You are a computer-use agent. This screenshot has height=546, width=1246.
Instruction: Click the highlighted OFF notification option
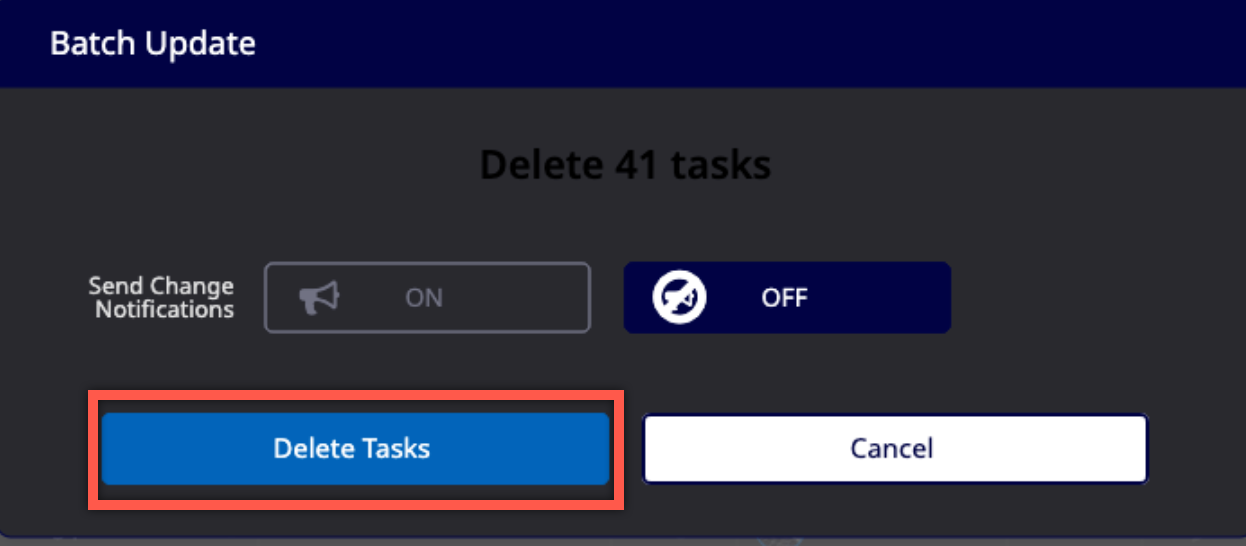[787, 297]
